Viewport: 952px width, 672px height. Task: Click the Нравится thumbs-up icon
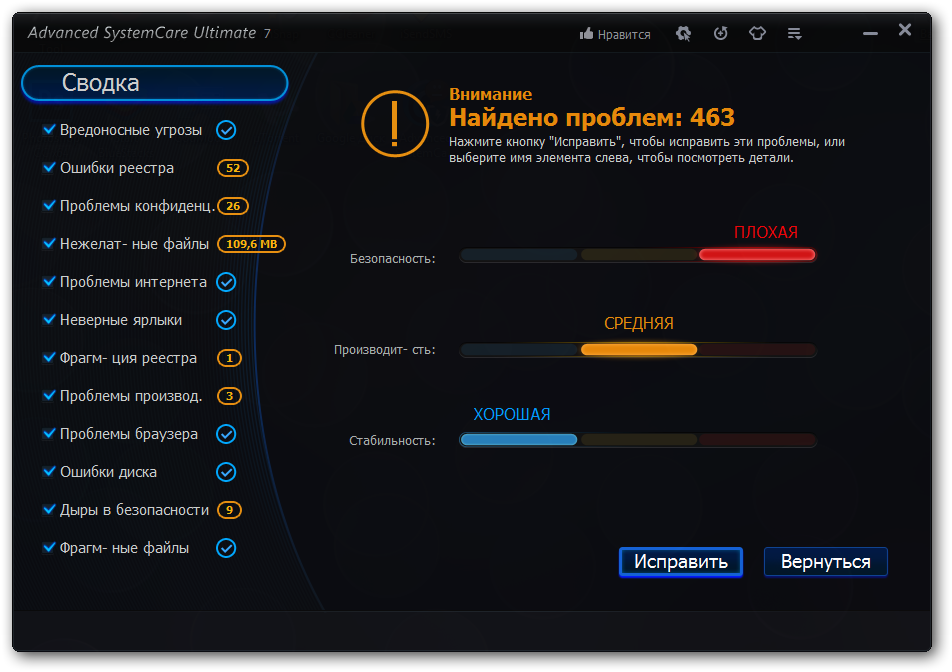pyautogui.click(x=586, y=33)
